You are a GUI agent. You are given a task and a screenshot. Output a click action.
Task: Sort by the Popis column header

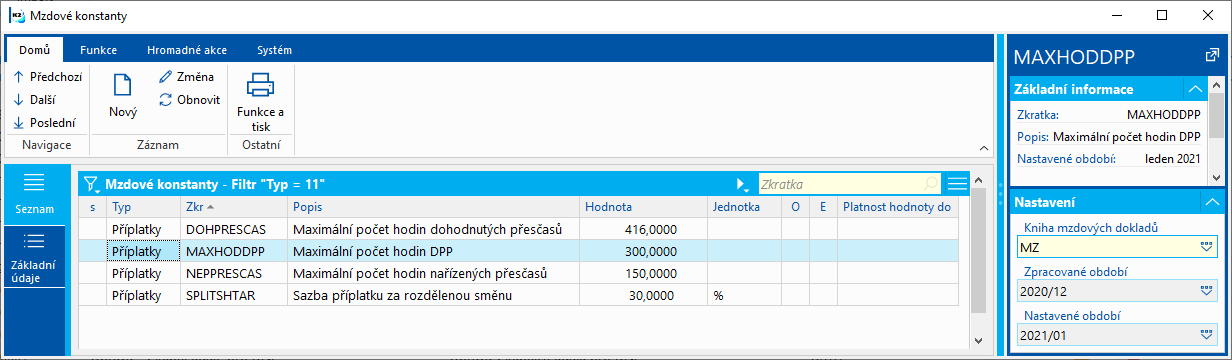[x=433, y=207]
